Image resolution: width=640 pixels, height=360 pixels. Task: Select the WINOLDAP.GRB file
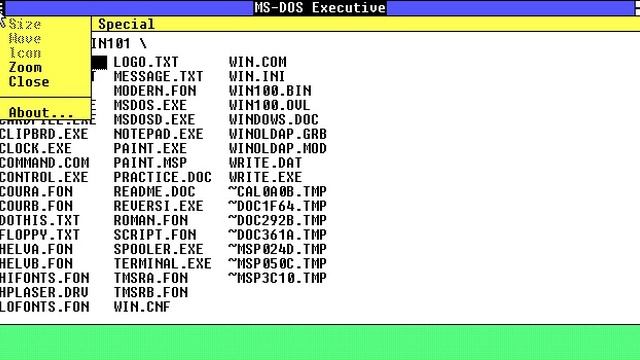pos(278,134)
